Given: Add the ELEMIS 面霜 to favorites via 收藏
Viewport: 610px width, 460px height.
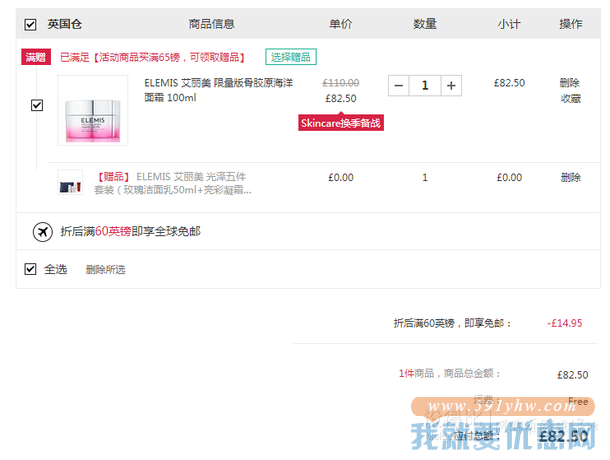Looking at the screenshot, I should (x=570, y=98).
